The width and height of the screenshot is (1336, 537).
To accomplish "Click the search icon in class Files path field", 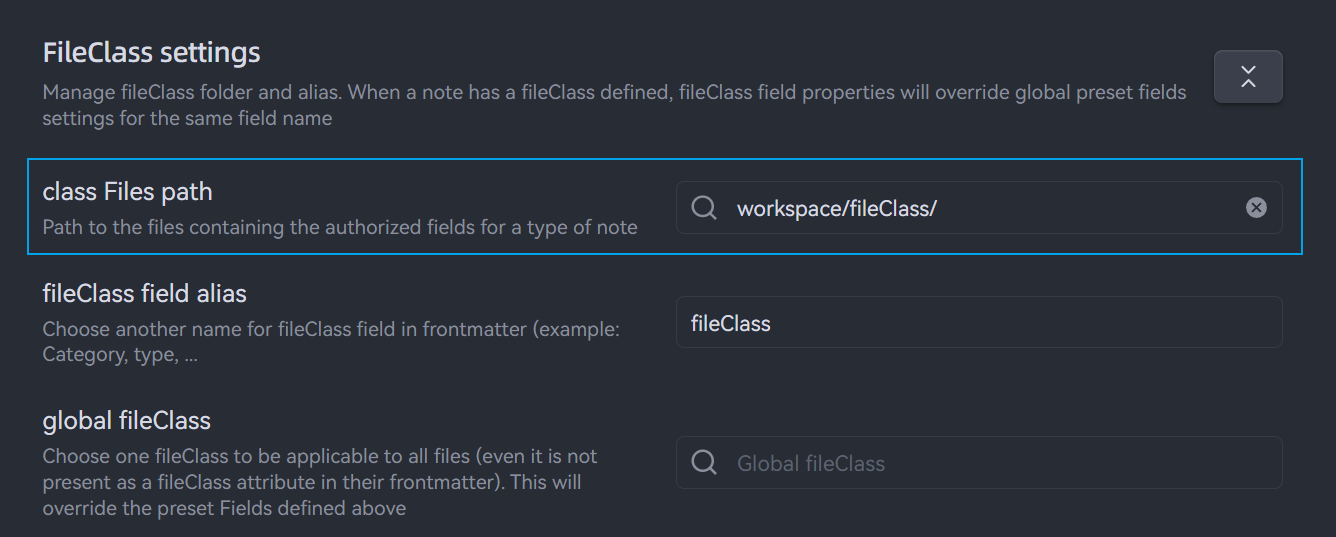I will [704, 208].
